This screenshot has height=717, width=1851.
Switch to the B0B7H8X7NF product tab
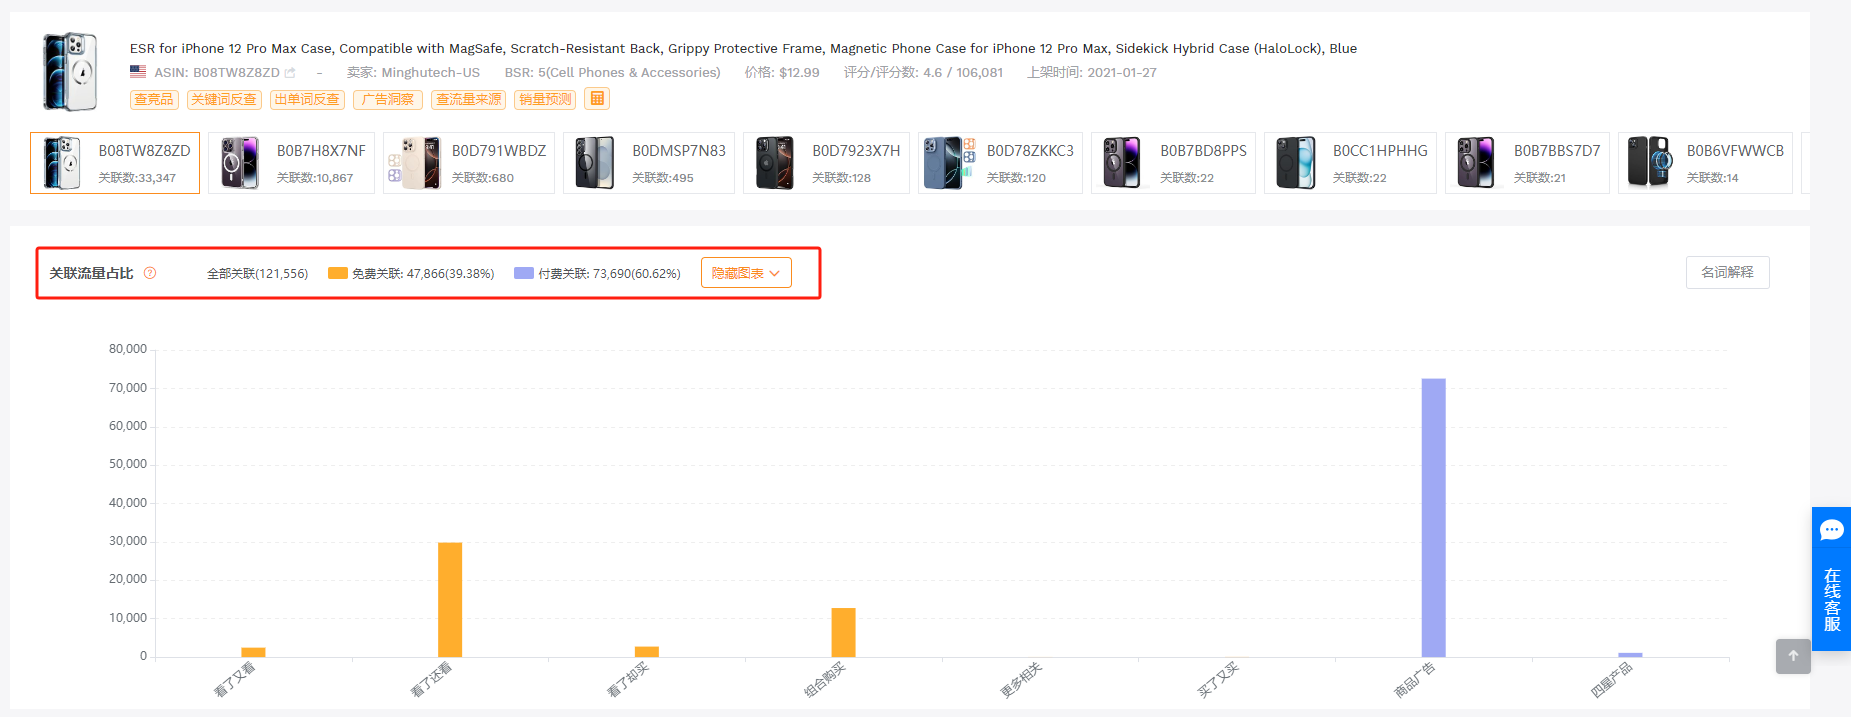pyautogui.click(x=291, y=163)
